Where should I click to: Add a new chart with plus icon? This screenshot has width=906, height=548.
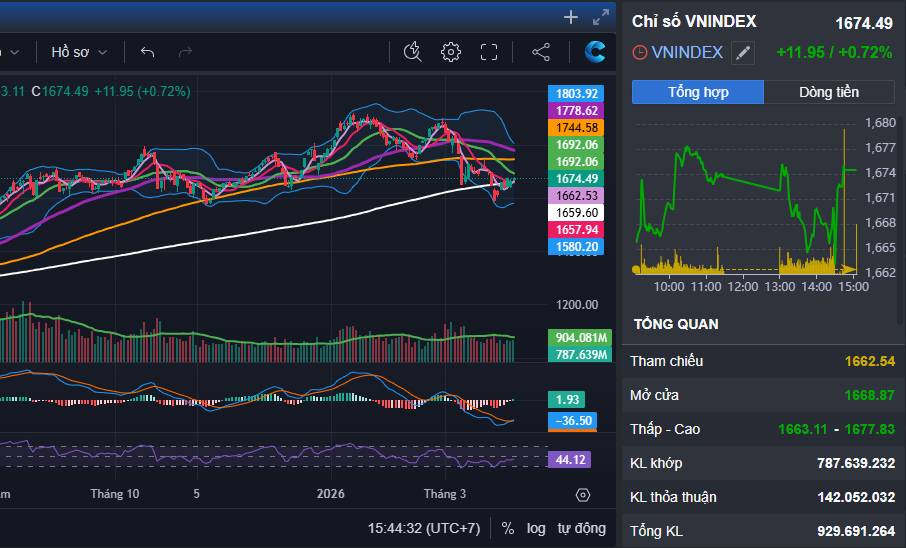pyautogui.click(x=570, y=17)
